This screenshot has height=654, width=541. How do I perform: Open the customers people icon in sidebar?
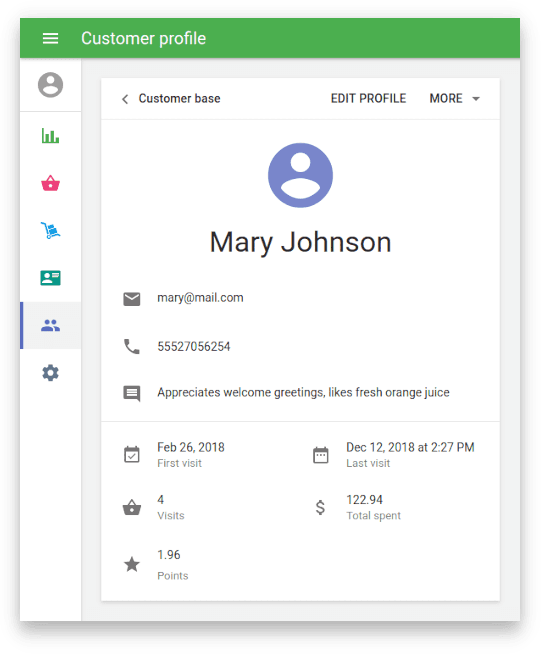click(50, 325)
